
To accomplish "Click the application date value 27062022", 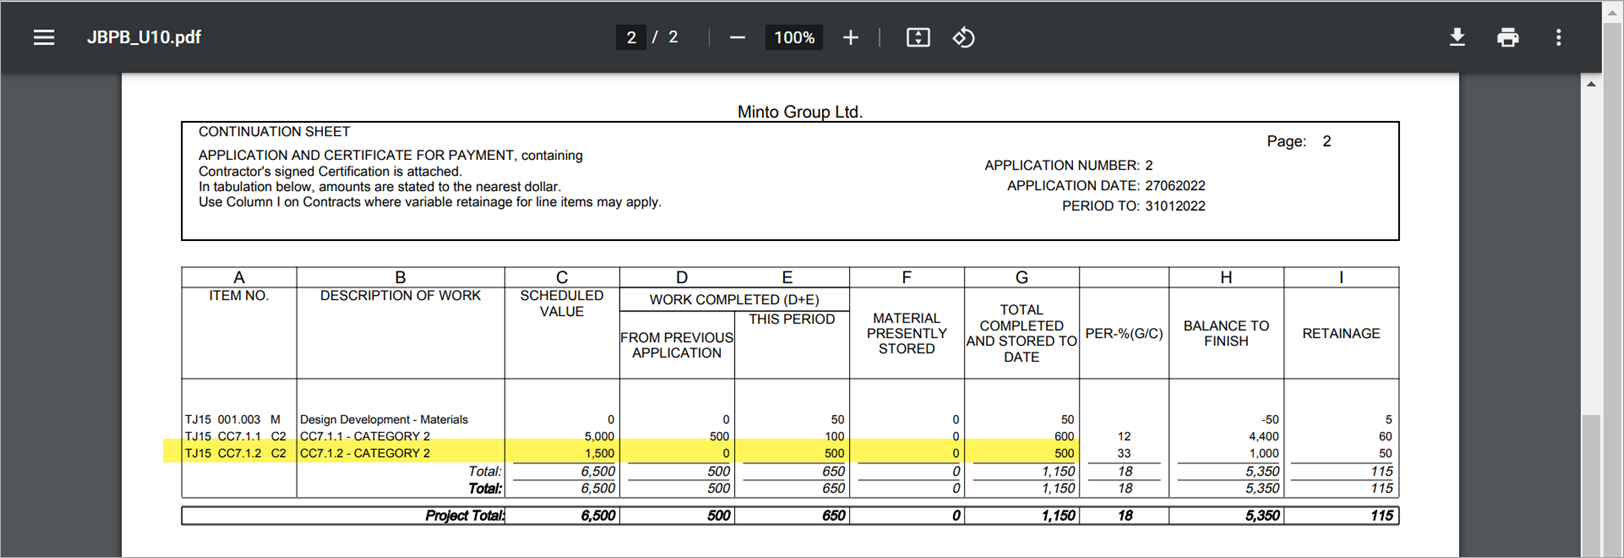I will [1175, 186].
